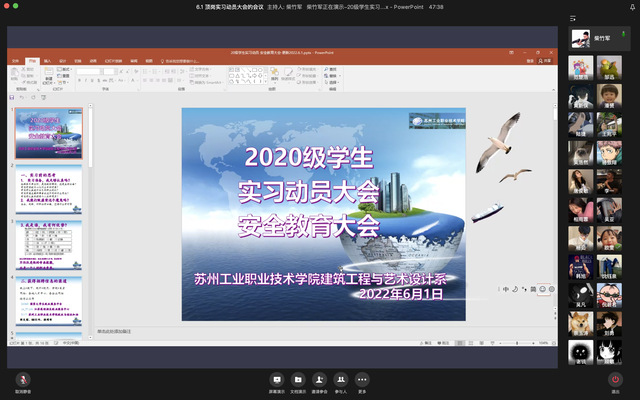Select host 柴竹军's video tile
Image resolution: width=640 pixels, height=400 pixels.
pyautogui.click(x=600, y=39)
